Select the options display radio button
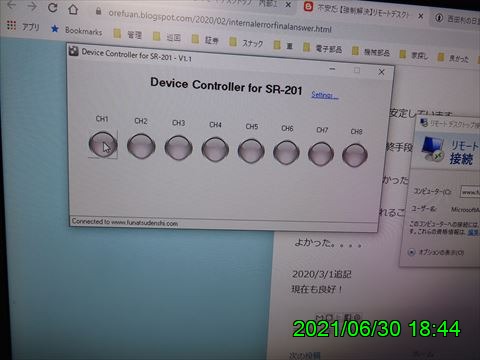 (412, 252)
